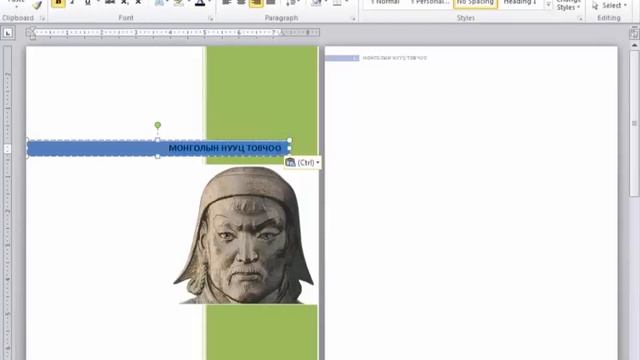Viewport: 640px width, 360px height.
Task: Center the text
Action: click(241, 3)
